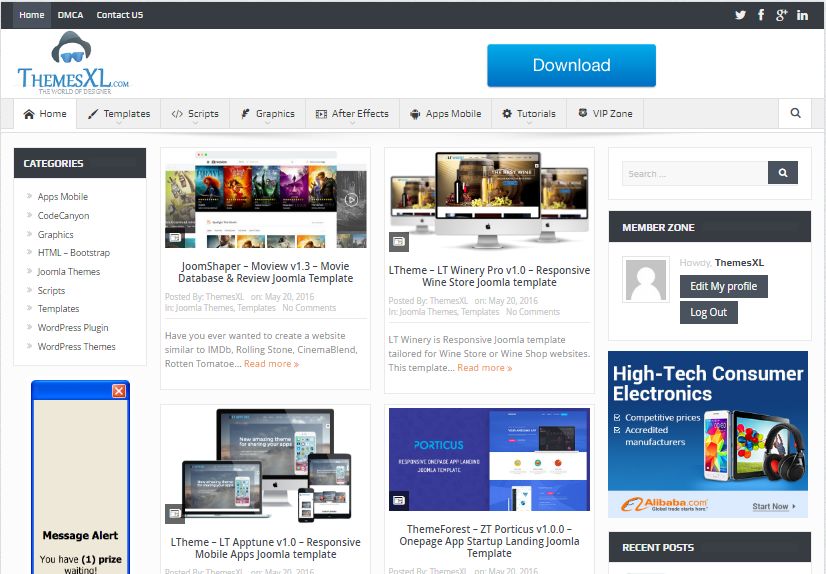Viewport: 826px width, 574px height.
Task: Click No Comments on Winery post
Action: click(533, 312)
